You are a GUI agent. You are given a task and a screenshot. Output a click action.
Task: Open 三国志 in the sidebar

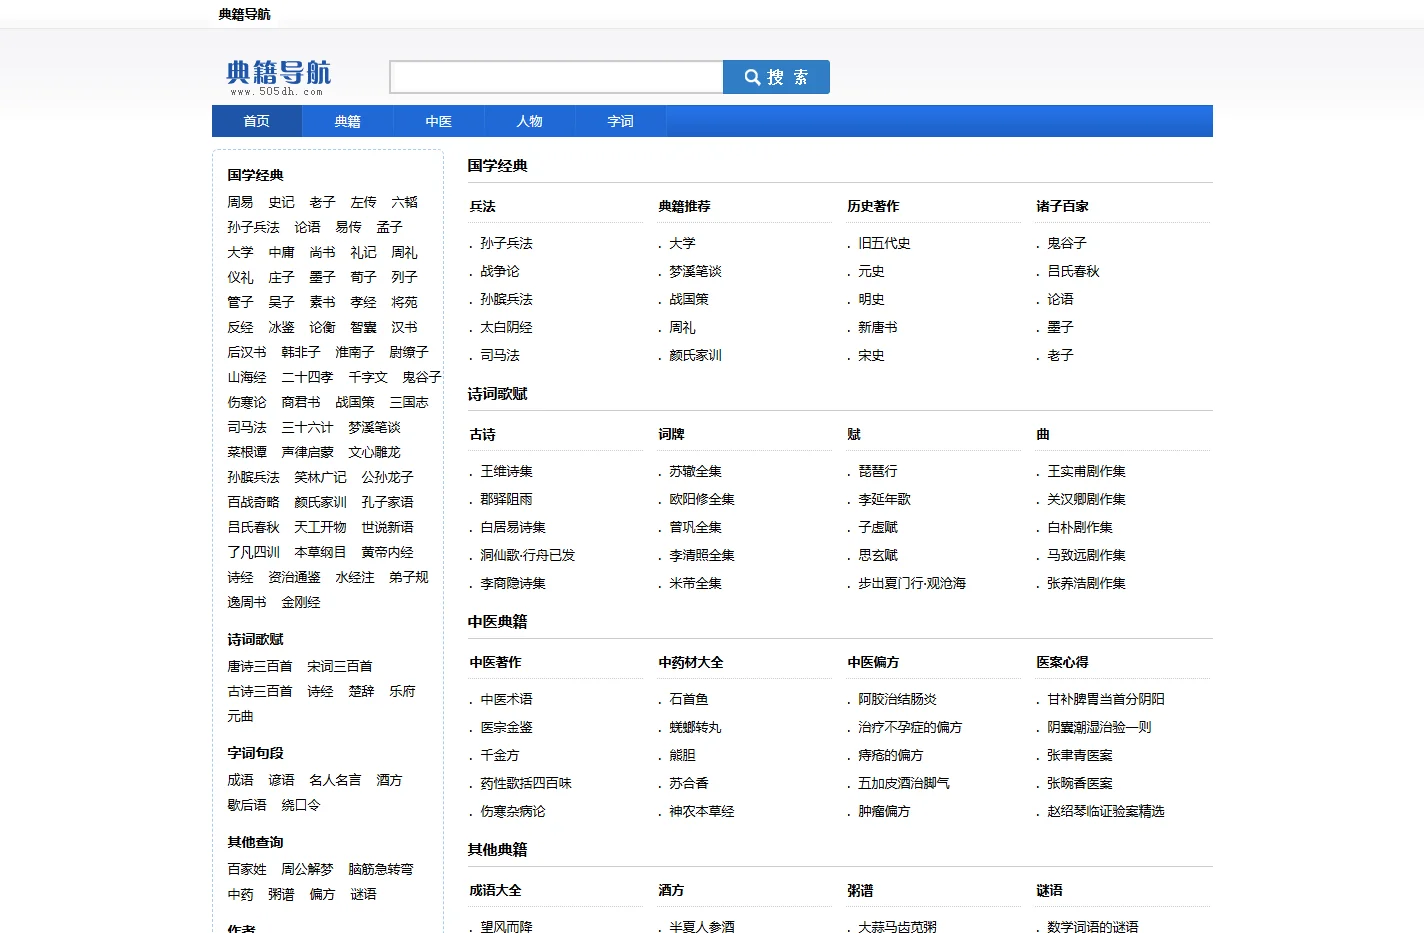tap(408, 402)
